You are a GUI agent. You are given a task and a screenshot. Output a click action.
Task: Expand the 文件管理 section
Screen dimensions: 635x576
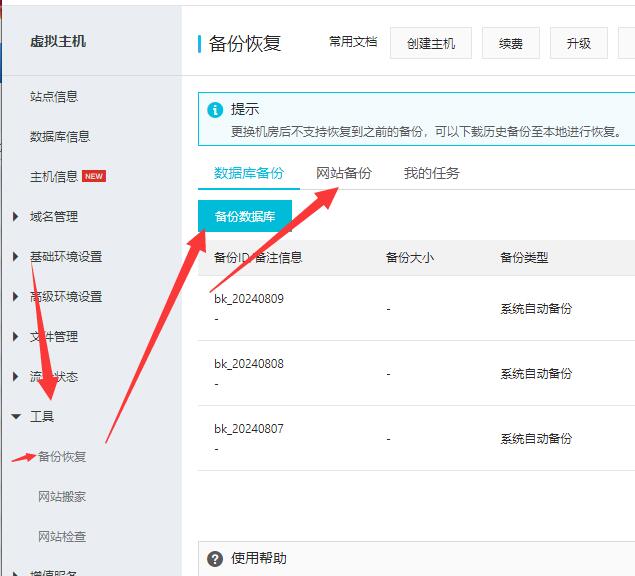[54, 337]
